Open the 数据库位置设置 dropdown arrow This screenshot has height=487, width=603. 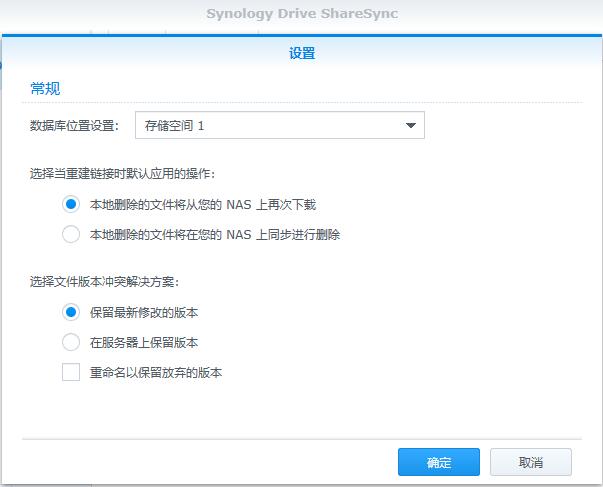(x=410, y=125)
